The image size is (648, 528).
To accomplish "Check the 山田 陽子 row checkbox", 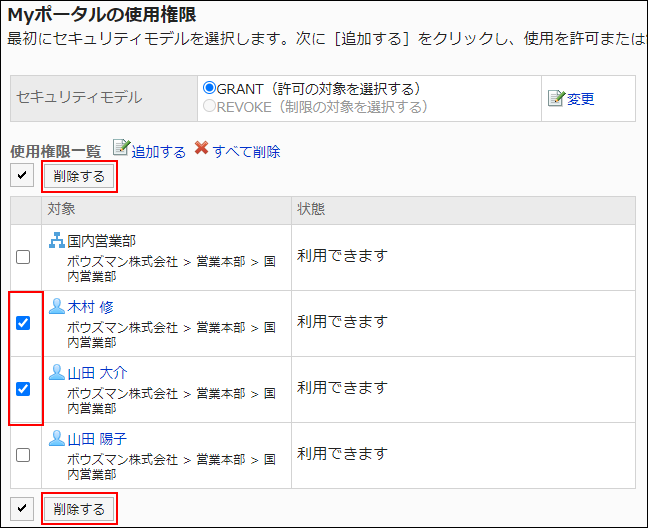I will pyautogui.click(x=23, y=455).
